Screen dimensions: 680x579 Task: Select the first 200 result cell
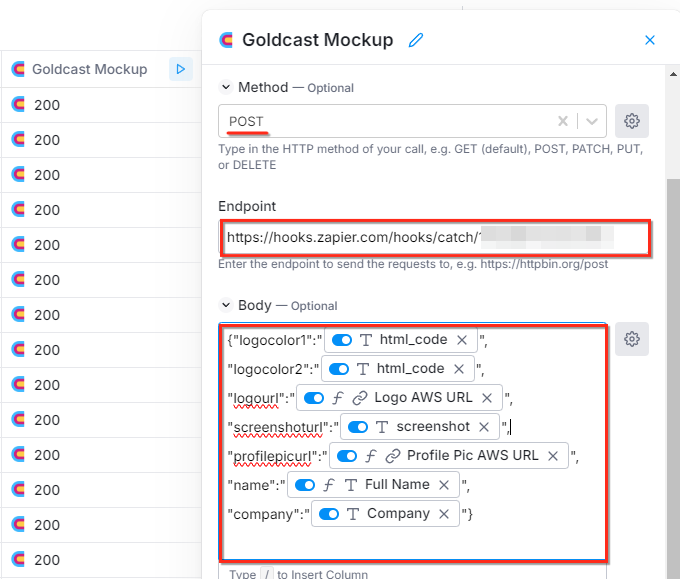click(48, 104)
